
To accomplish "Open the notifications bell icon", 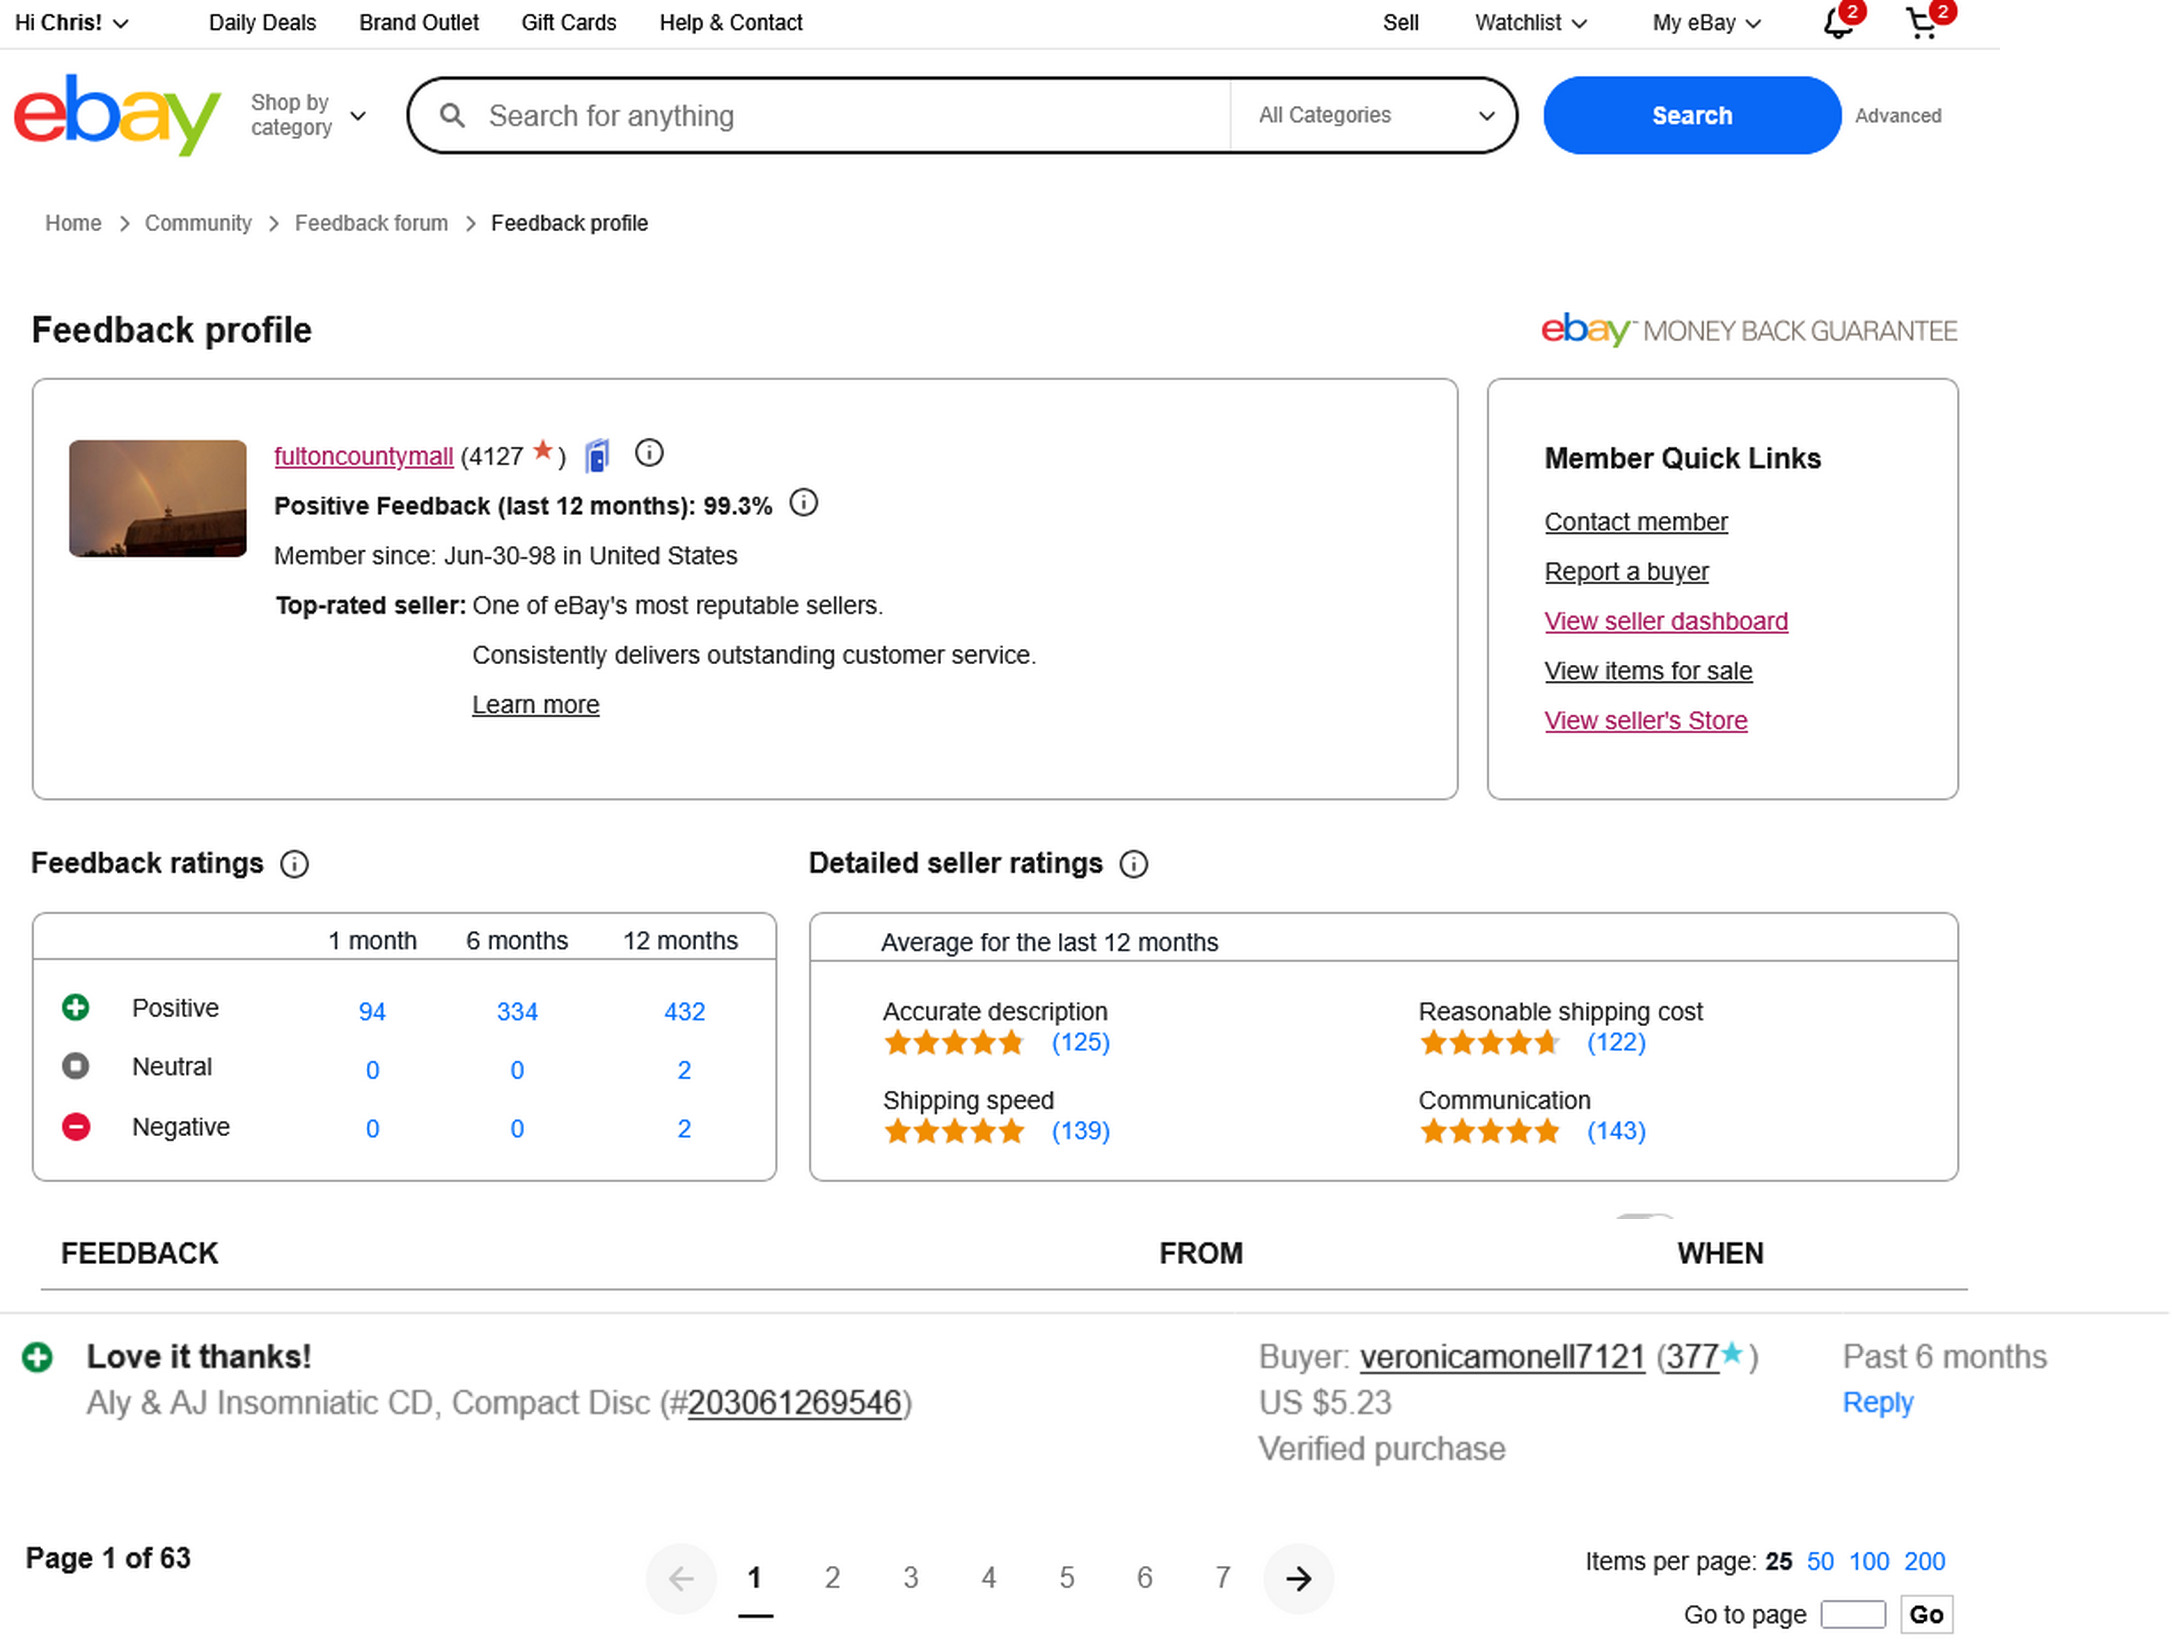I will [x=1838, y=23].
